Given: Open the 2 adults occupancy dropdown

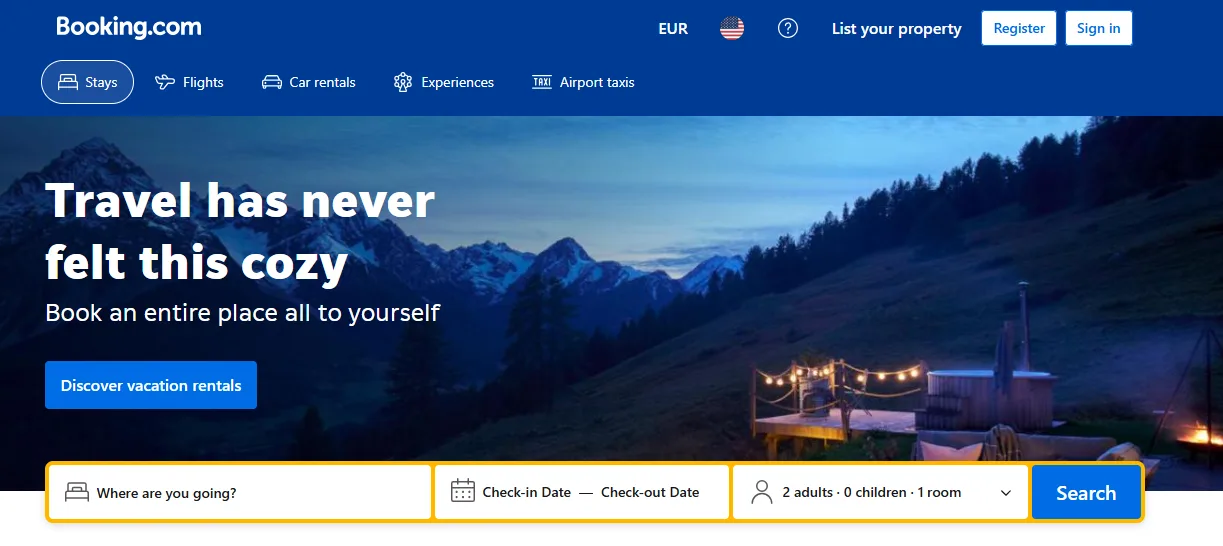Looking at the screenshot, I should (881, 492).
